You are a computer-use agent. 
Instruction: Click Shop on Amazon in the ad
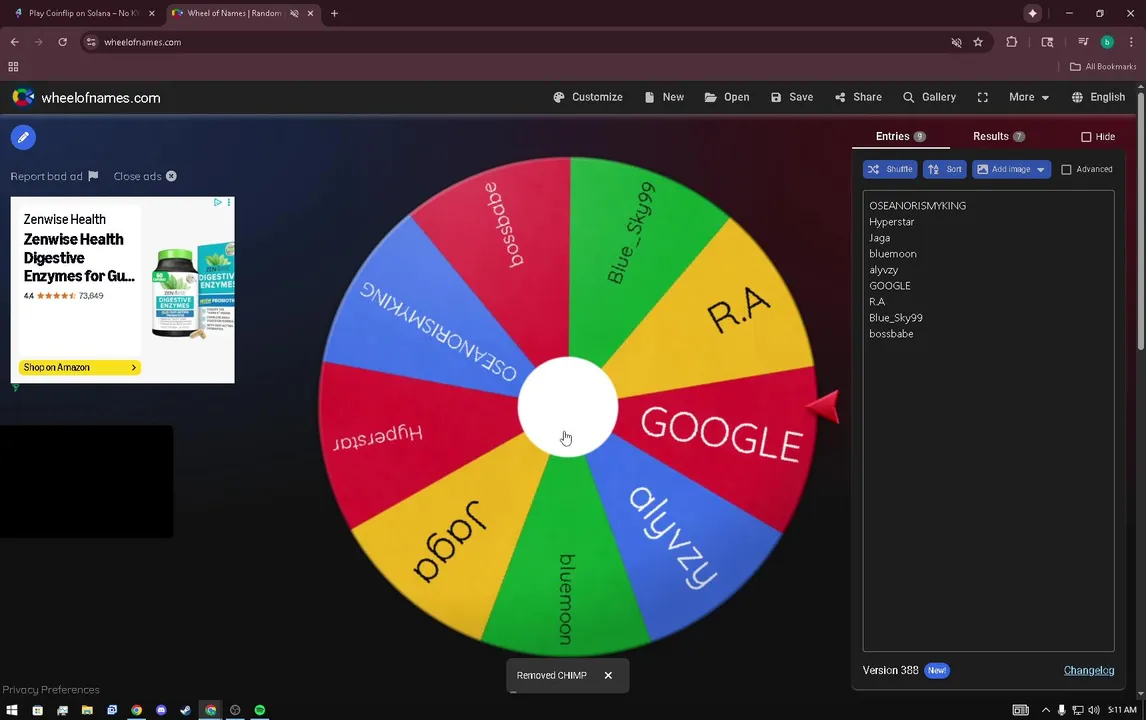click(80, 368)
